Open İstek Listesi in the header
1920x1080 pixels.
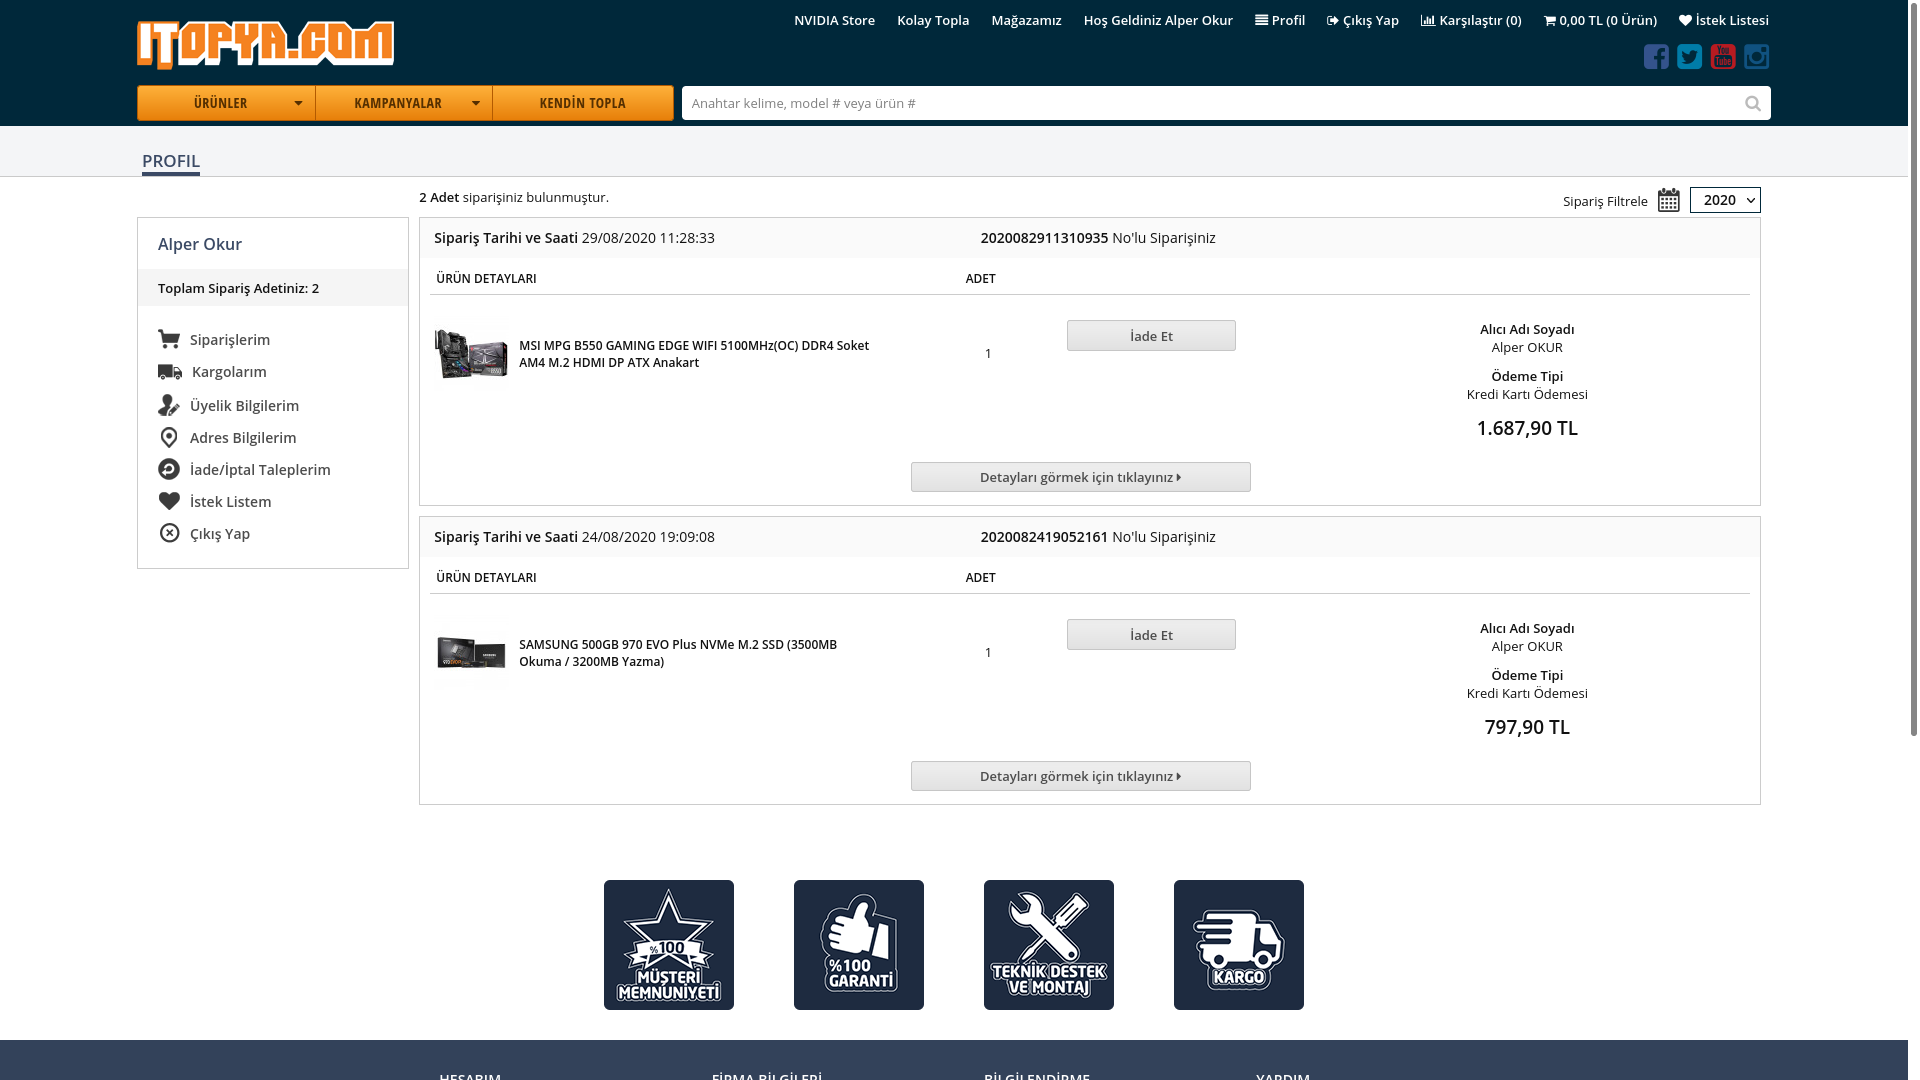click(x=1724, y=20)
